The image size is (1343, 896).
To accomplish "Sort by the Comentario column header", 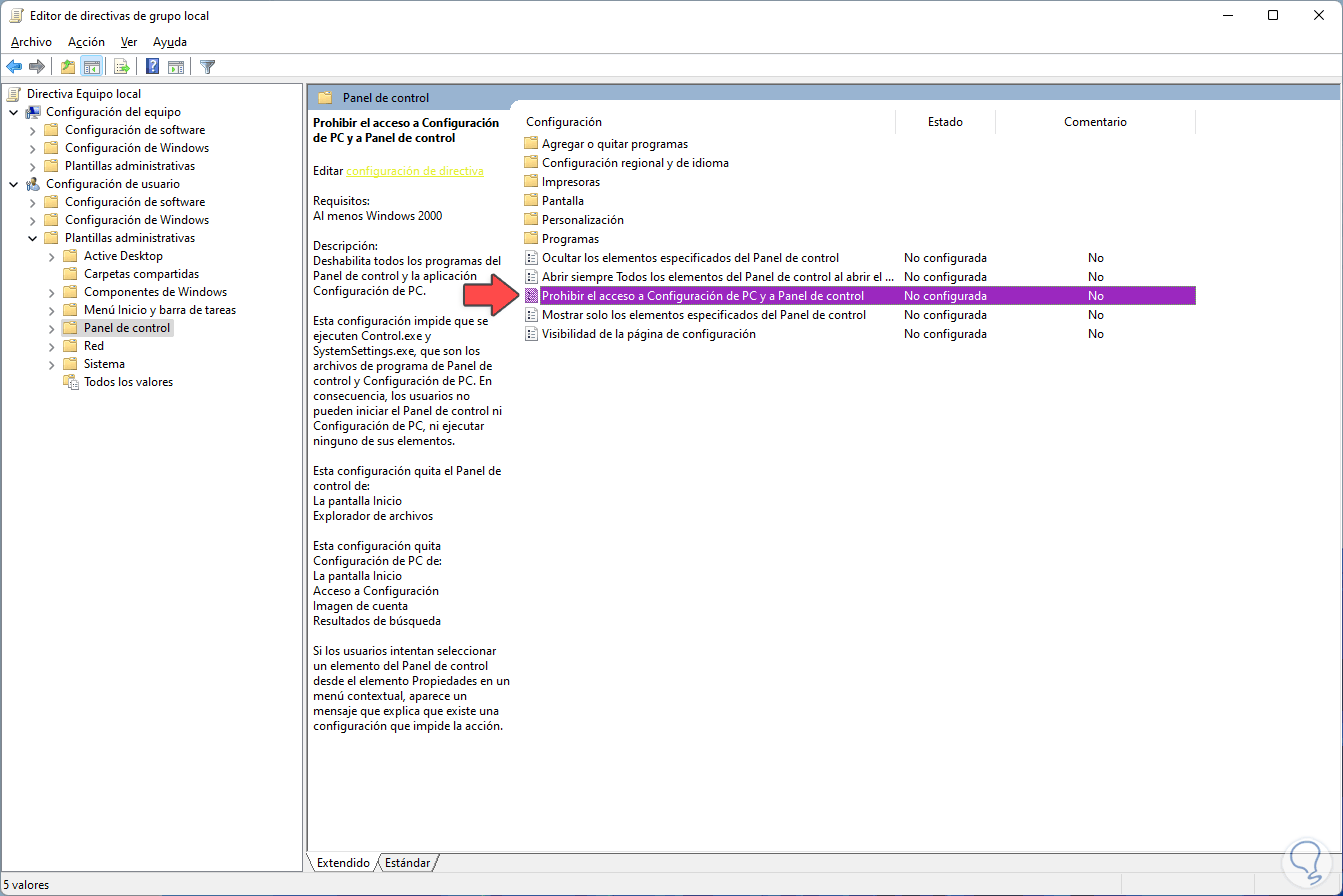I will [1095, 122].
